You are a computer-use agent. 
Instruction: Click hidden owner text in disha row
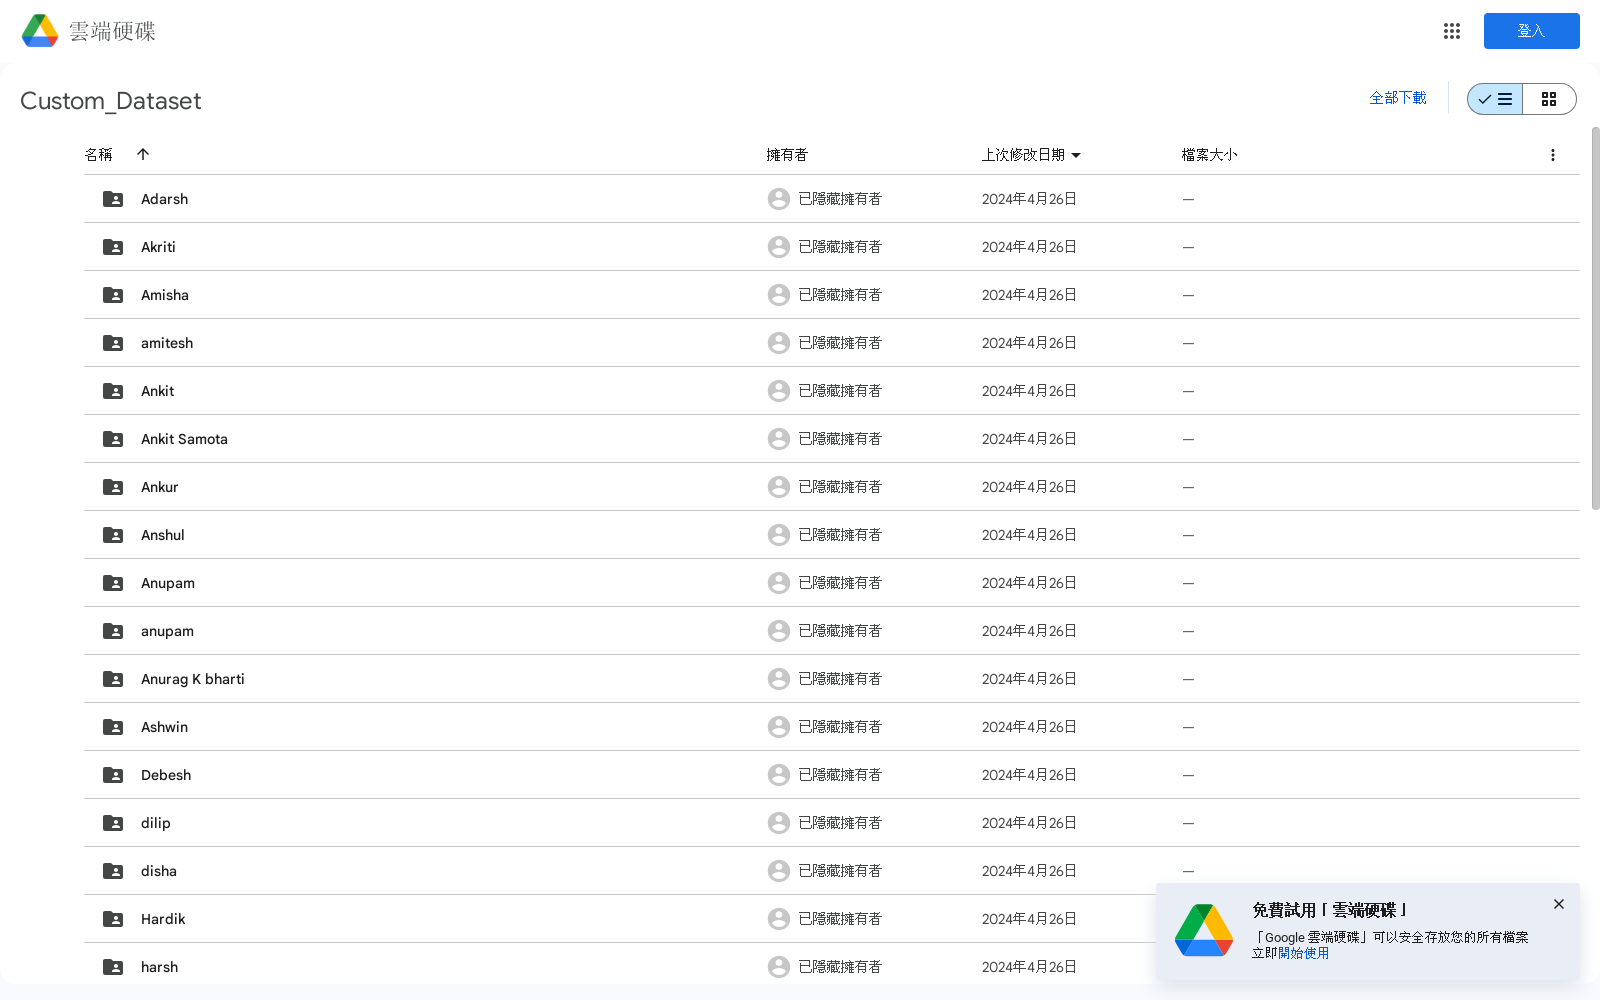[840, 871]
